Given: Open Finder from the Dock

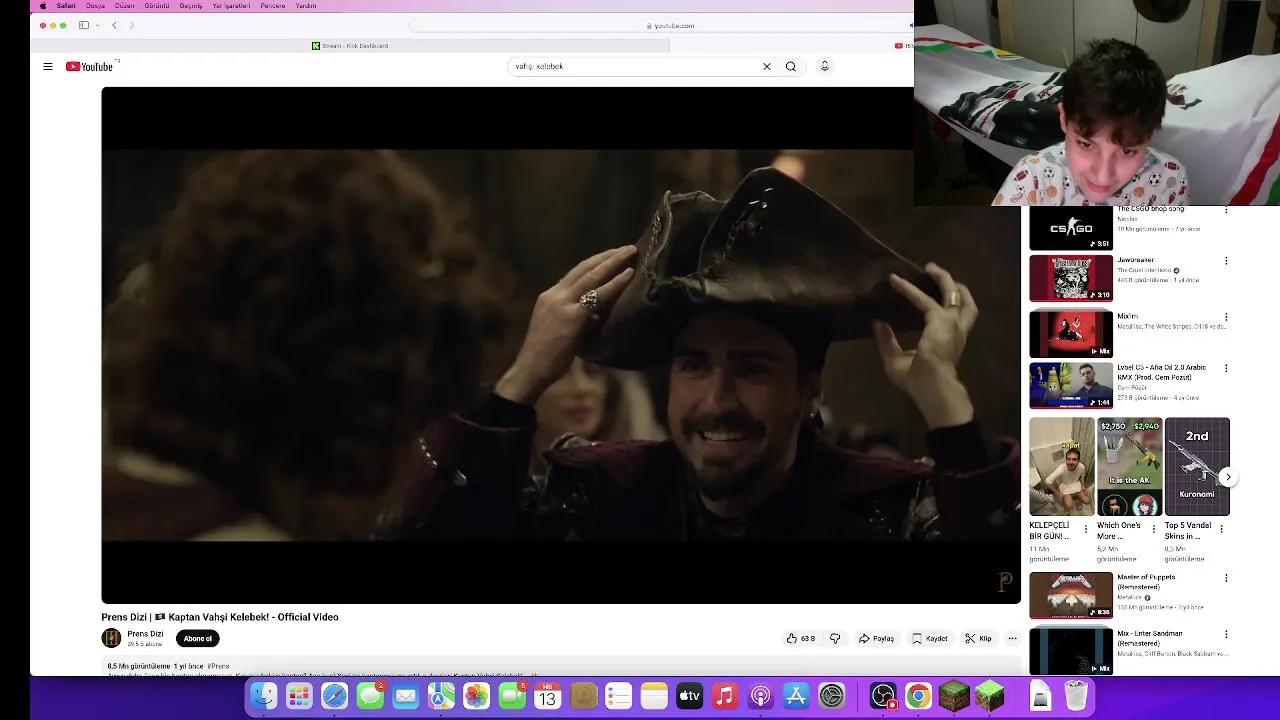Looking at the screenshot, I should [264, 696].
